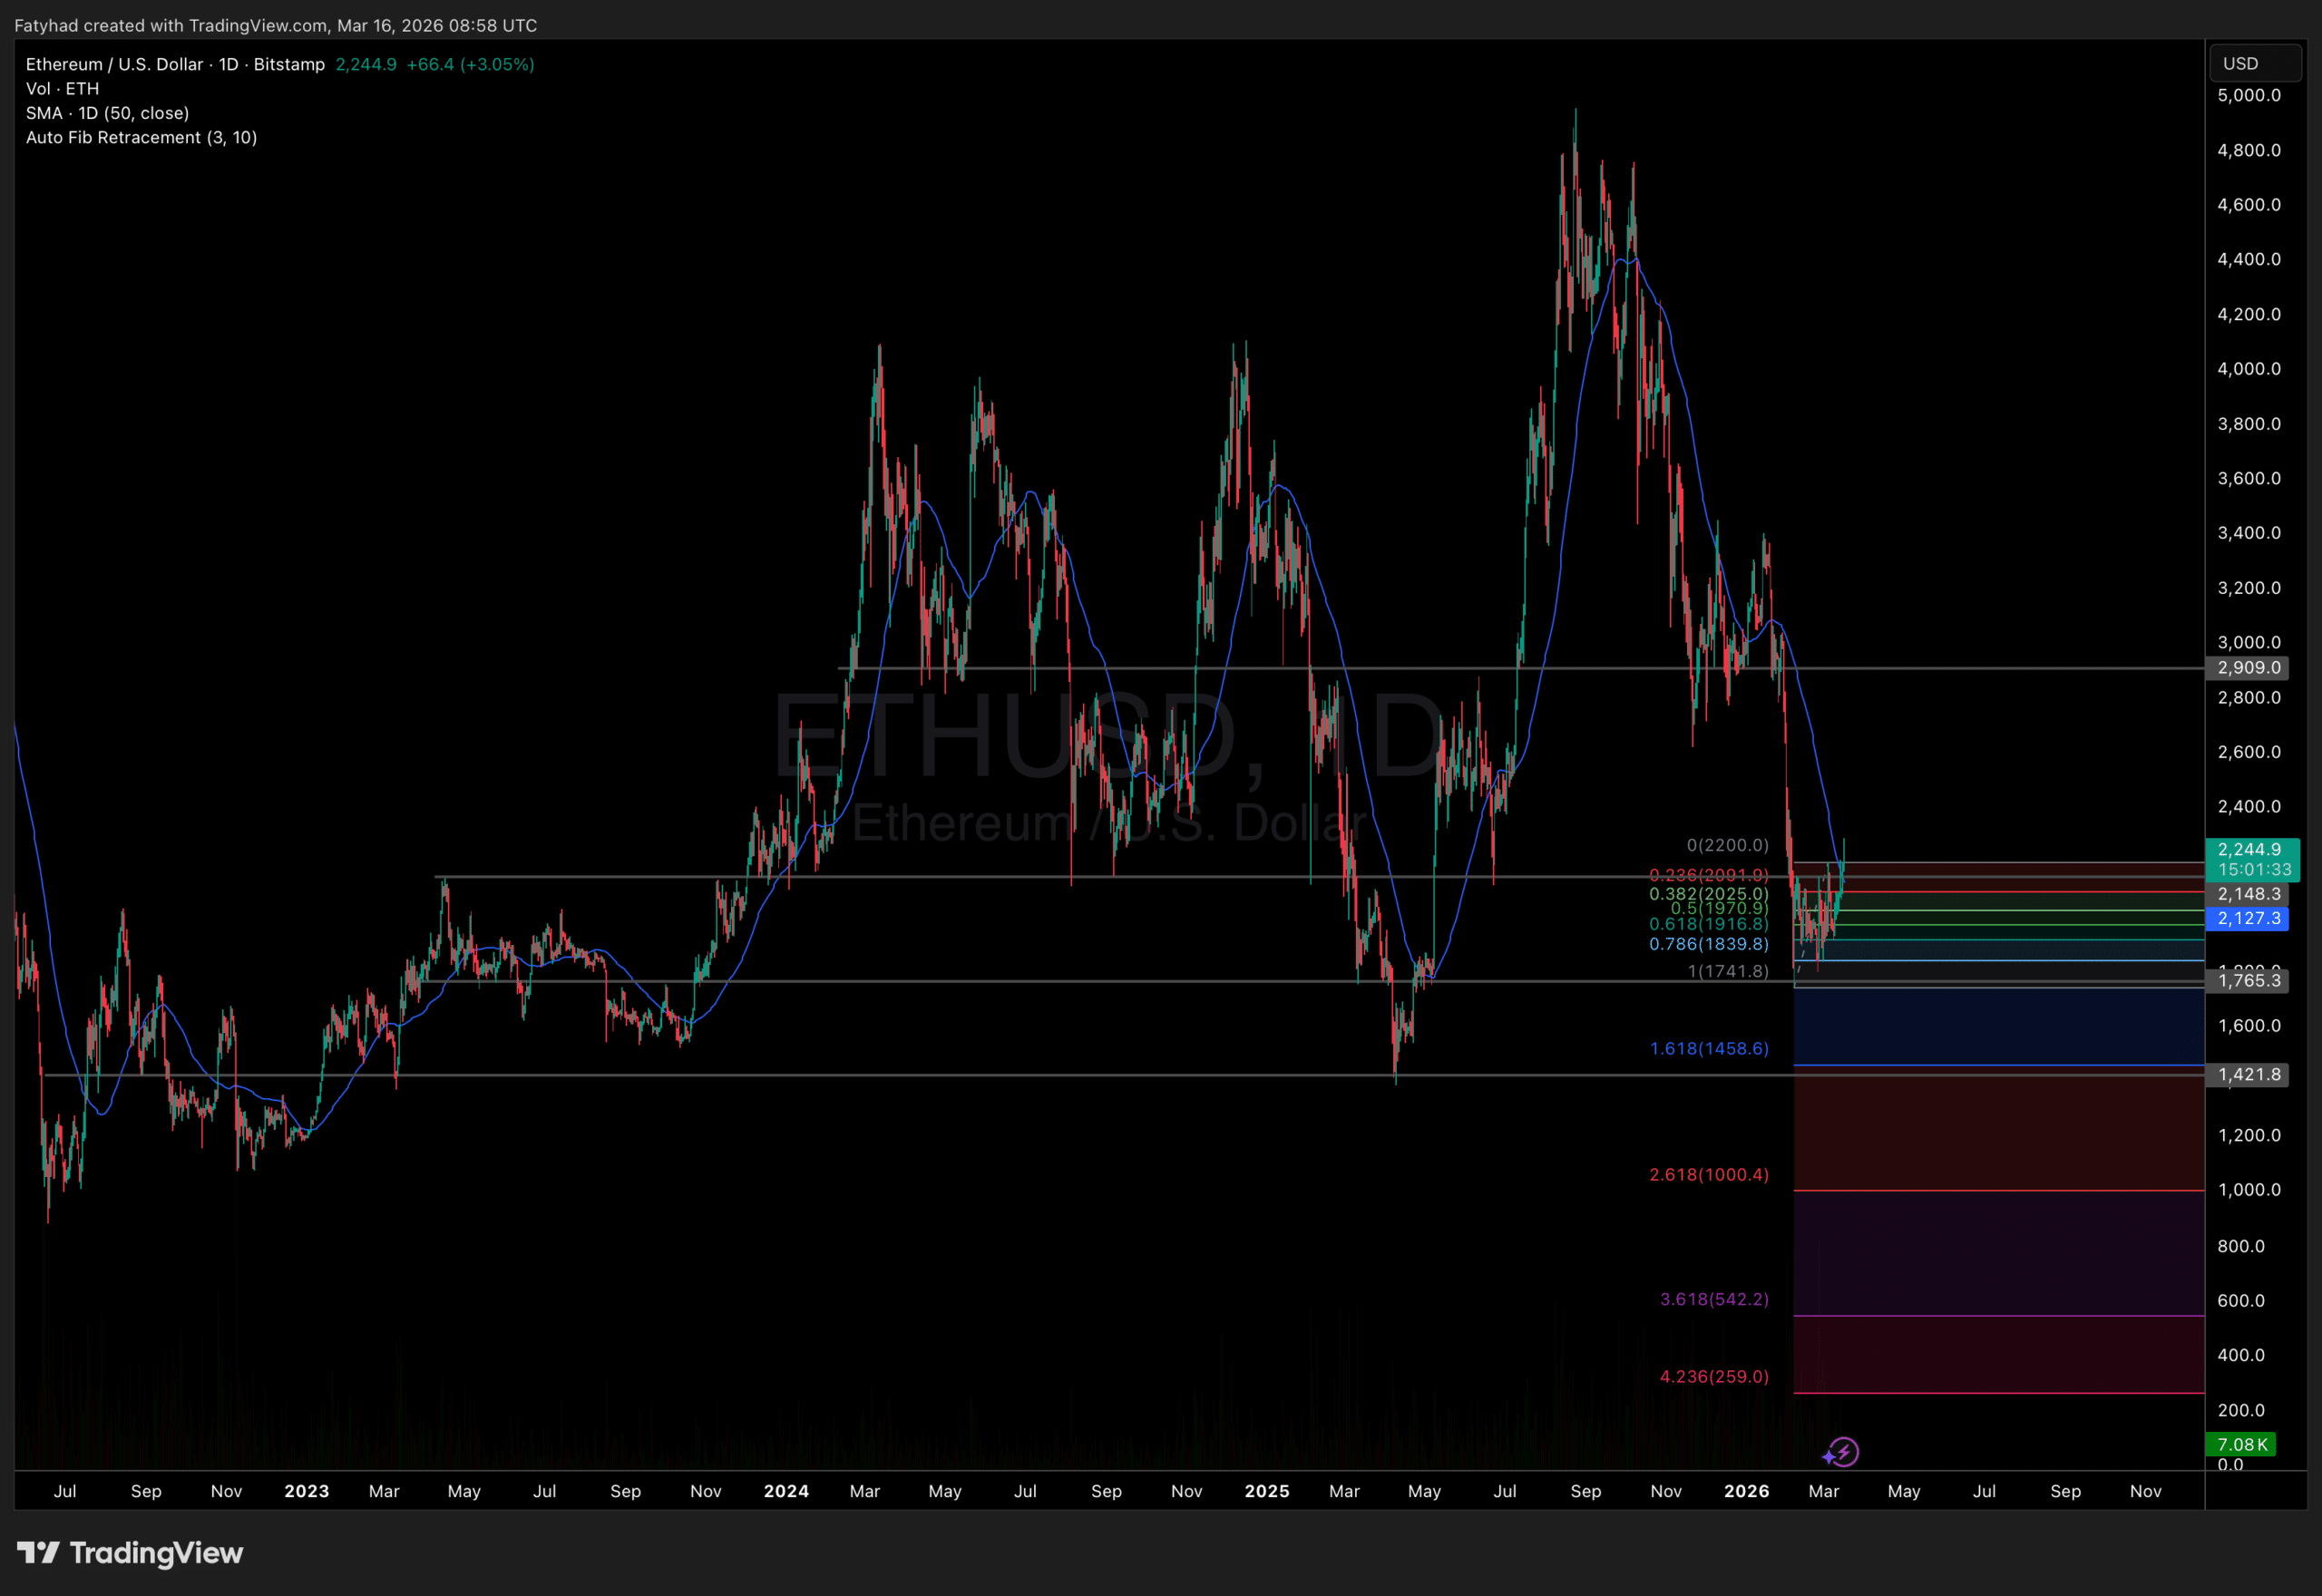Screen dimensions: 2322x1596
Task: Open symbol menu via Ethereum / U.S. Dollar title
Action: 113,63
